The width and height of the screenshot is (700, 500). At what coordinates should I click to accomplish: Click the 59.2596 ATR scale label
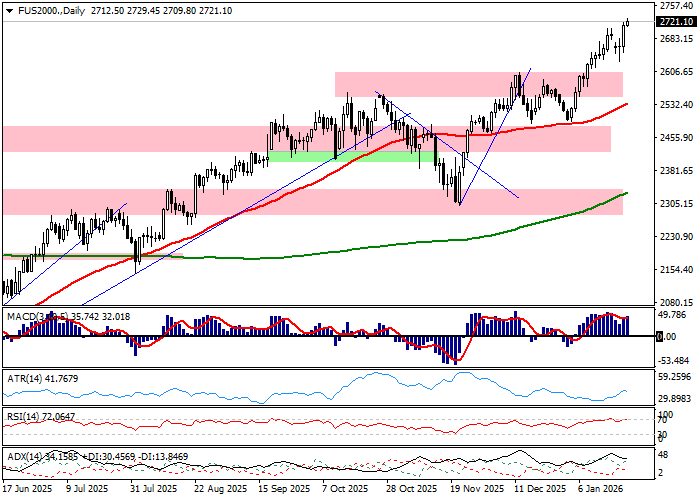pyautogui.click(x=676, y=377)
